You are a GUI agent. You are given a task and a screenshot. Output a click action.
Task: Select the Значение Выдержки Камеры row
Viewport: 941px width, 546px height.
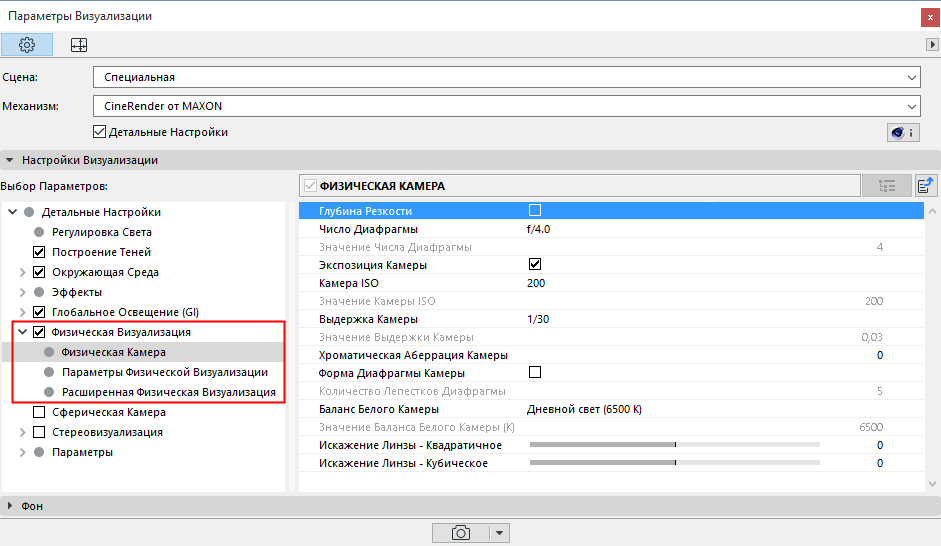coord(611,337)
